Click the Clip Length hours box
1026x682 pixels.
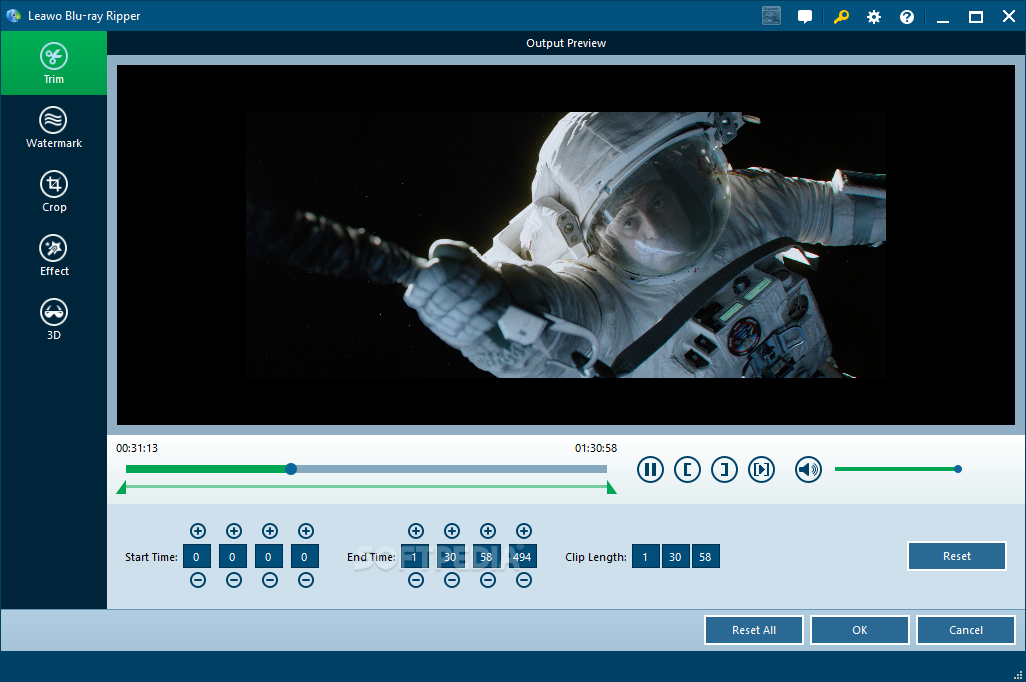pyautogui.click(x=645, y=556)
